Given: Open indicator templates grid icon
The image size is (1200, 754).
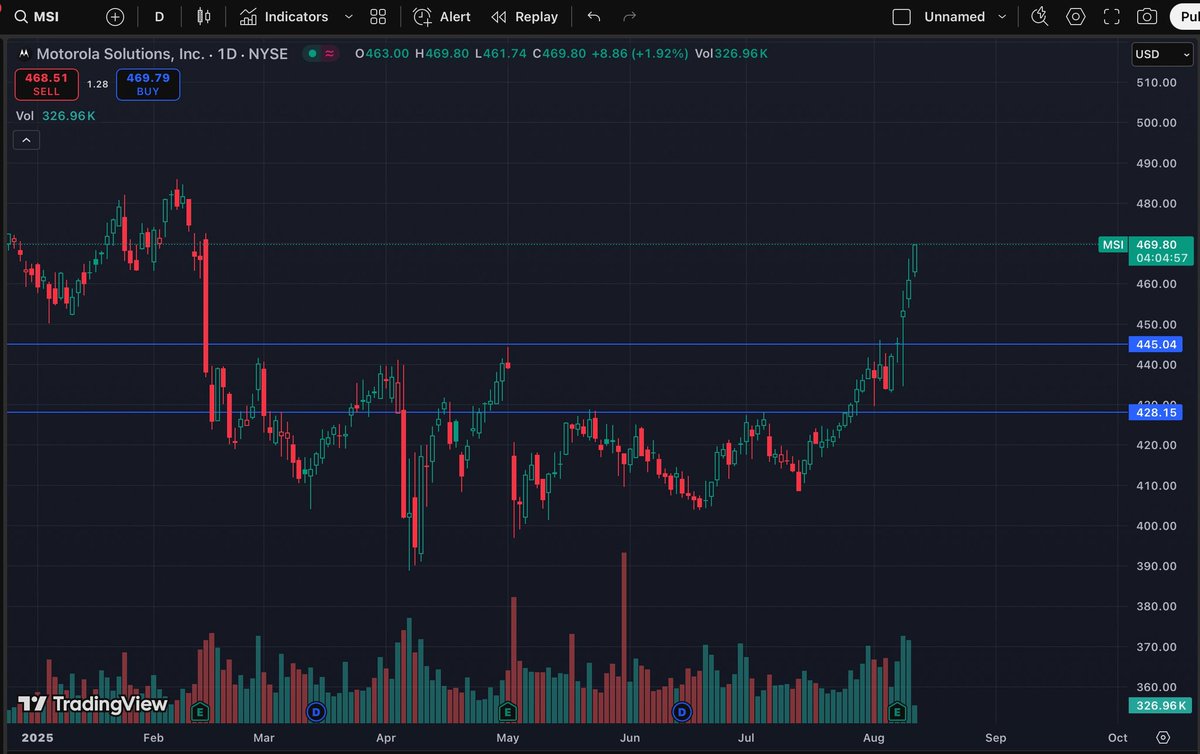Looking at the screenshot, I should 378,16.
